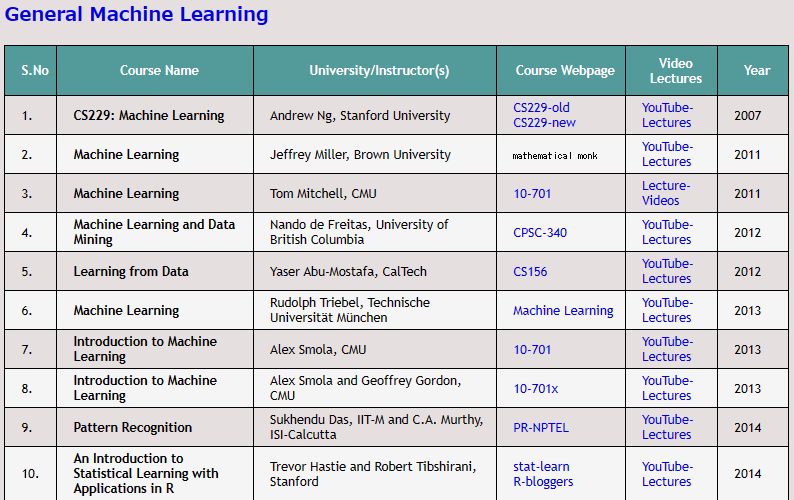Click the mathematical monk webpage text

[554, 156]
